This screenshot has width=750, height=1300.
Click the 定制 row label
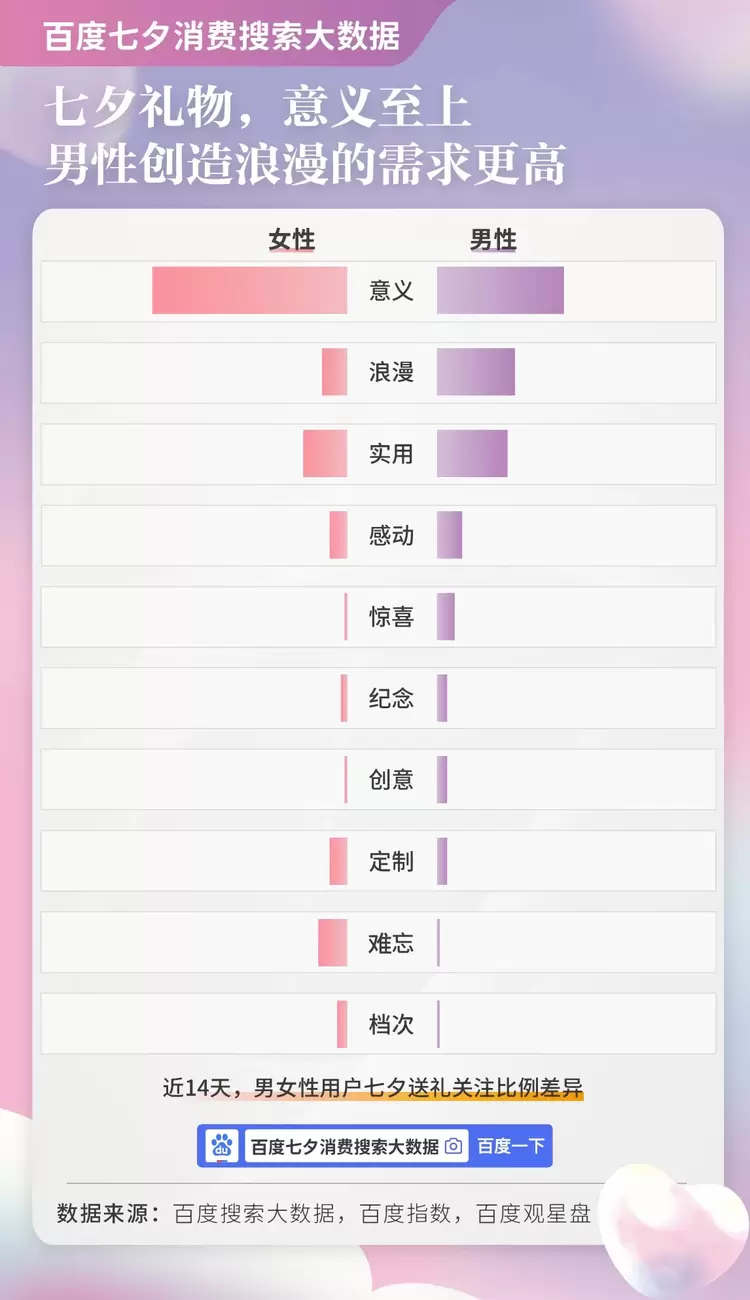(391, 862)
